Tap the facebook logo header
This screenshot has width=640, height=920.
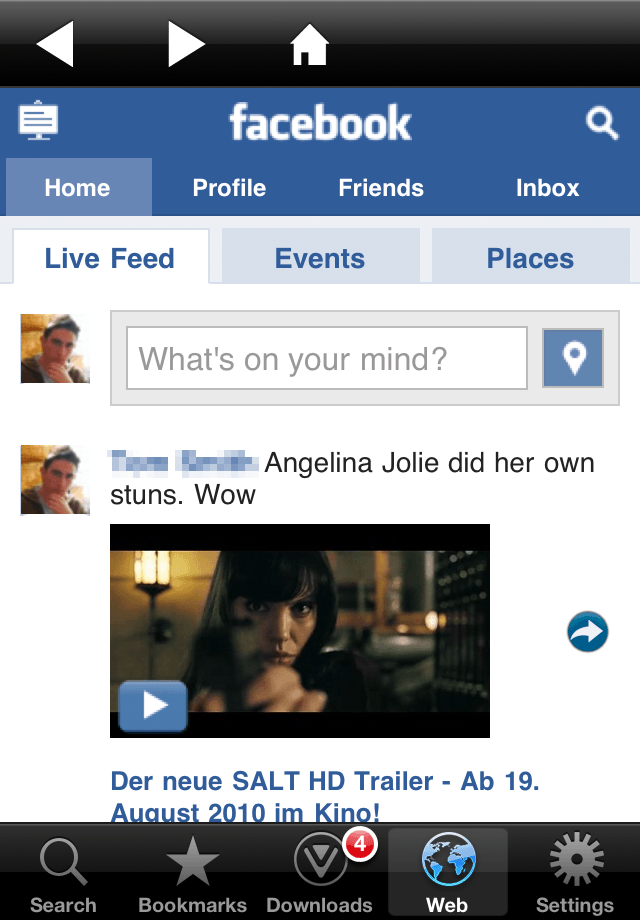(x=320, y=122)
